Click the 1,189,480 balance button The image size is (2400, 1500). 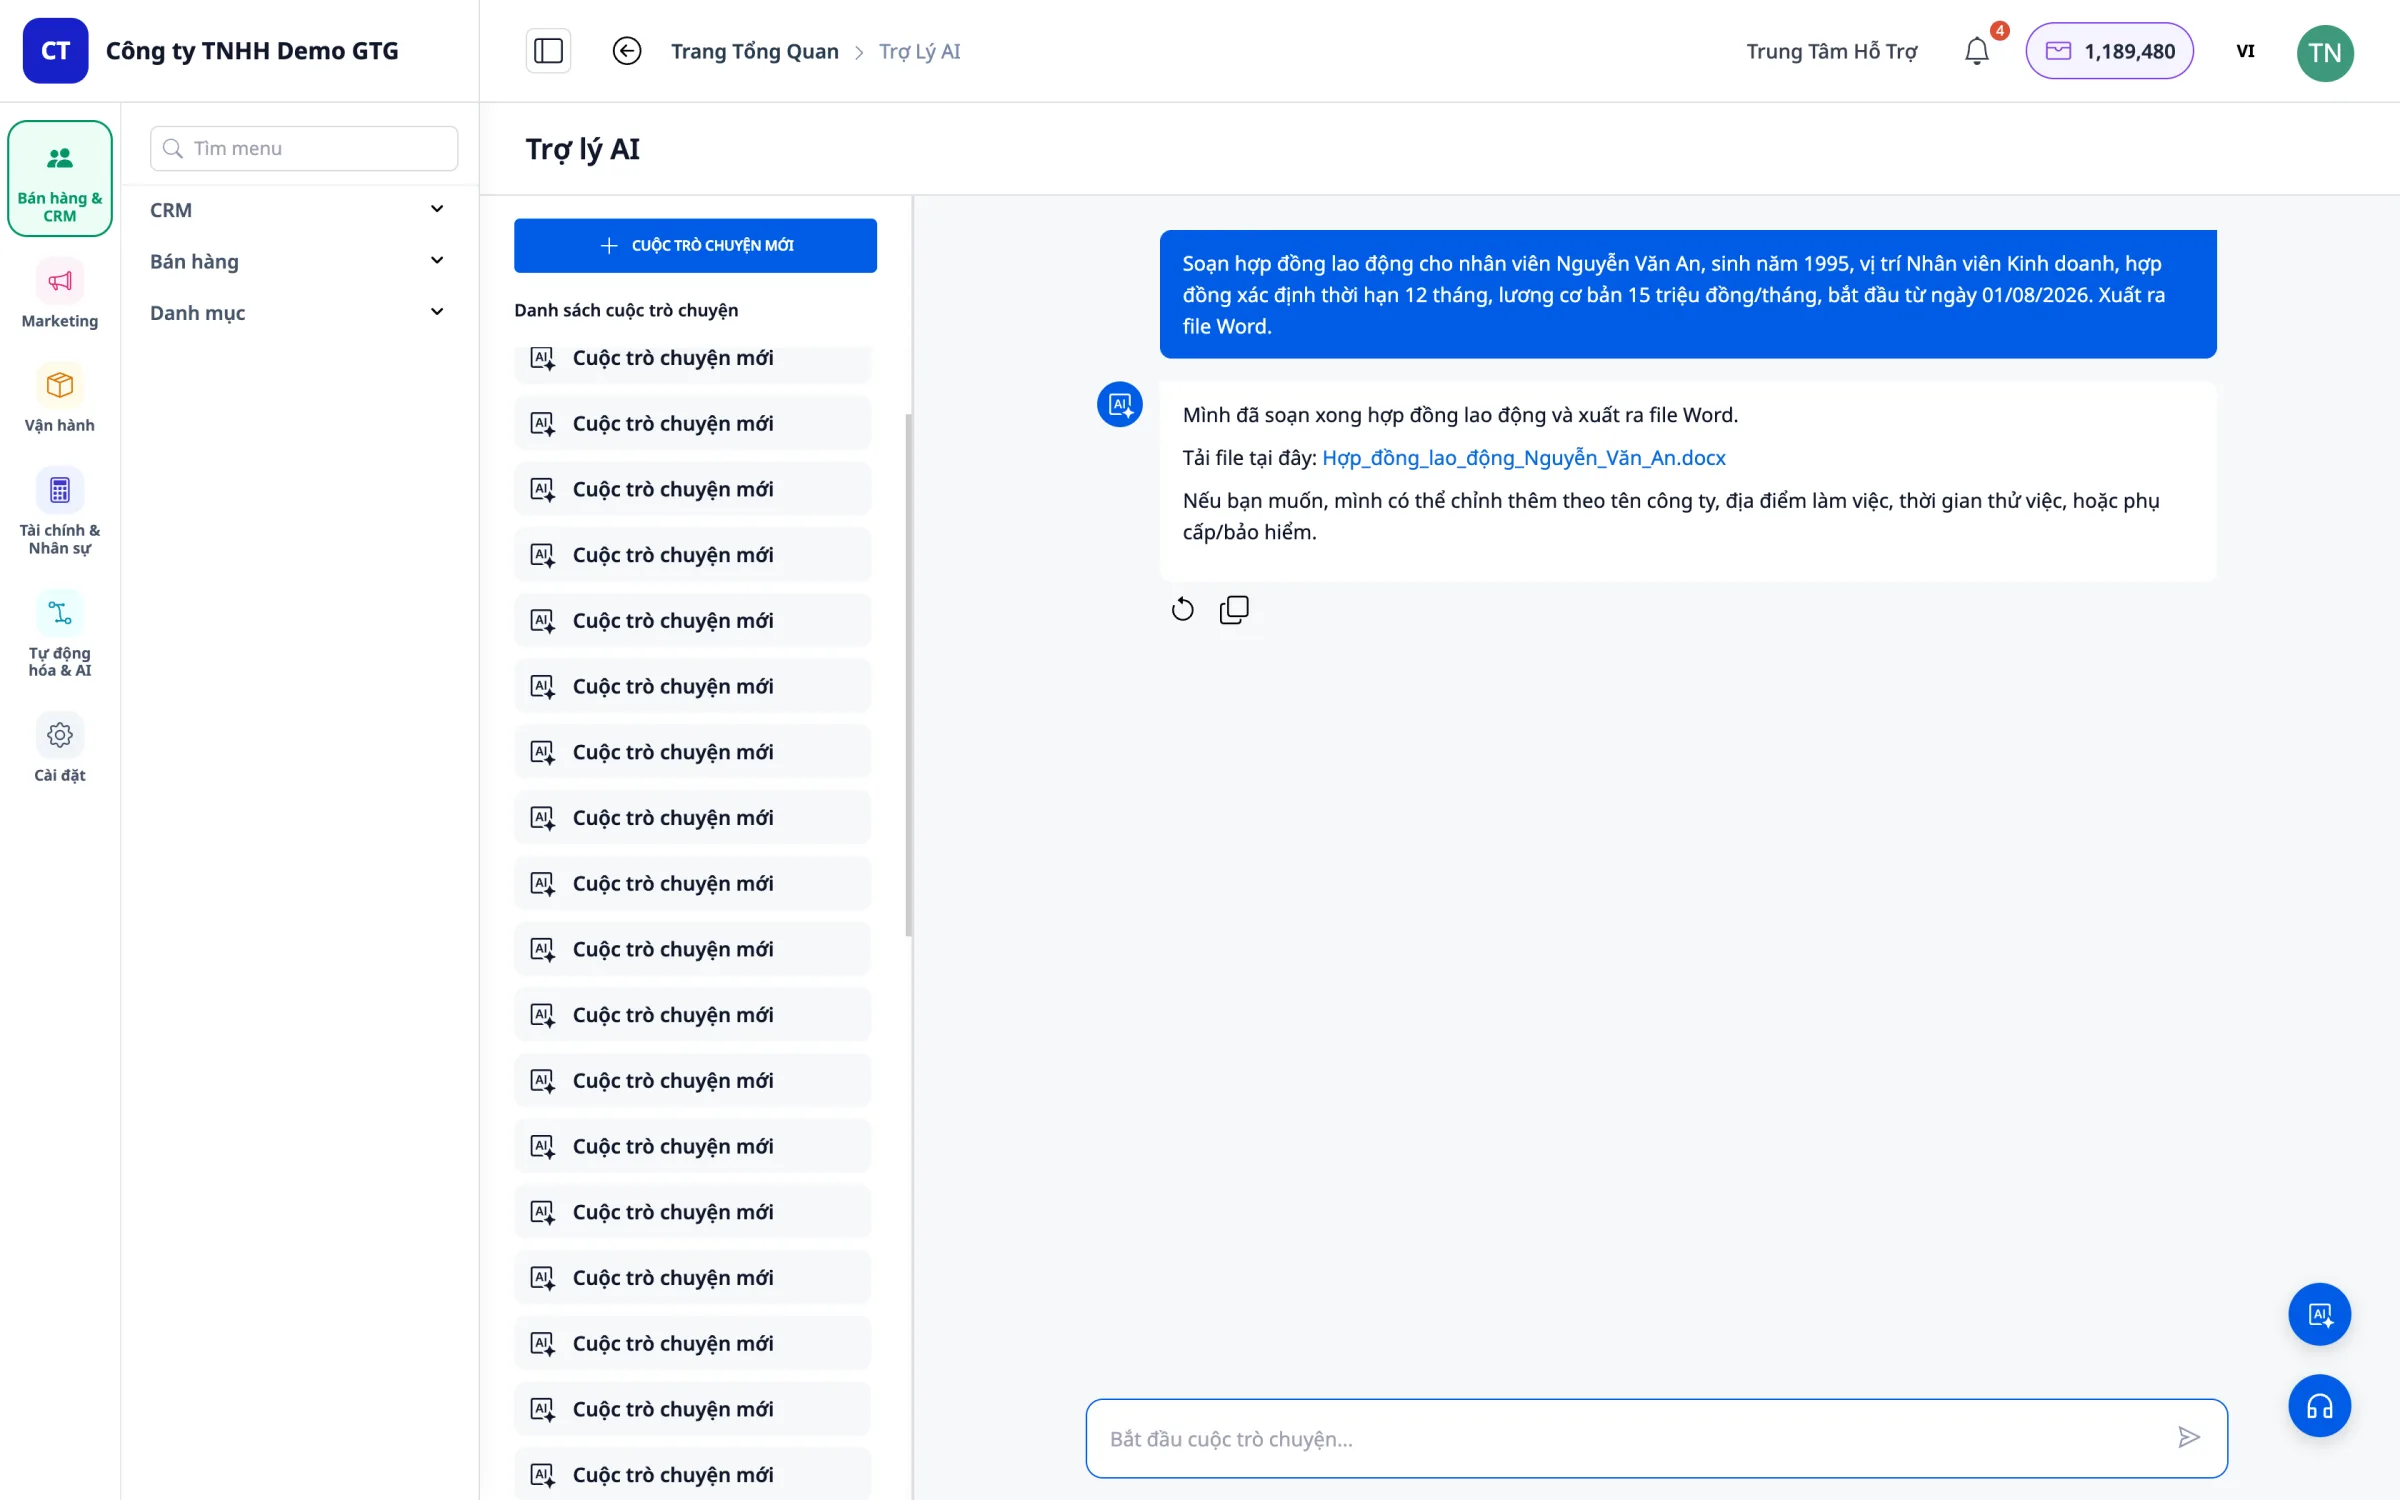pos(2109,51)
